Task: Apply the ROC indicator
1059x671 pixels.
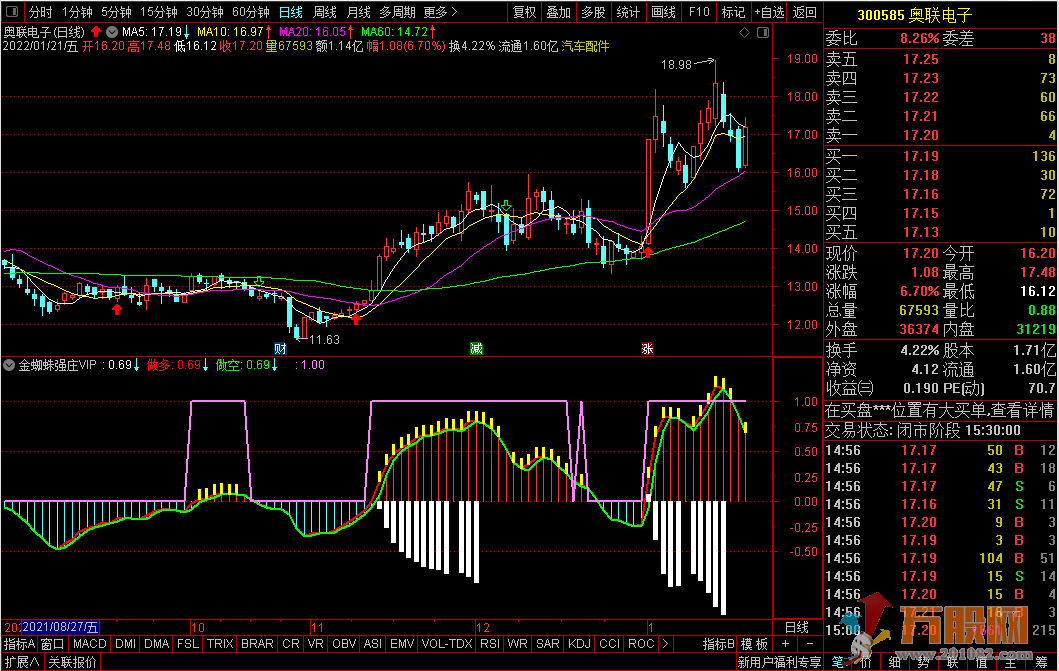Action: pos(641,644)
